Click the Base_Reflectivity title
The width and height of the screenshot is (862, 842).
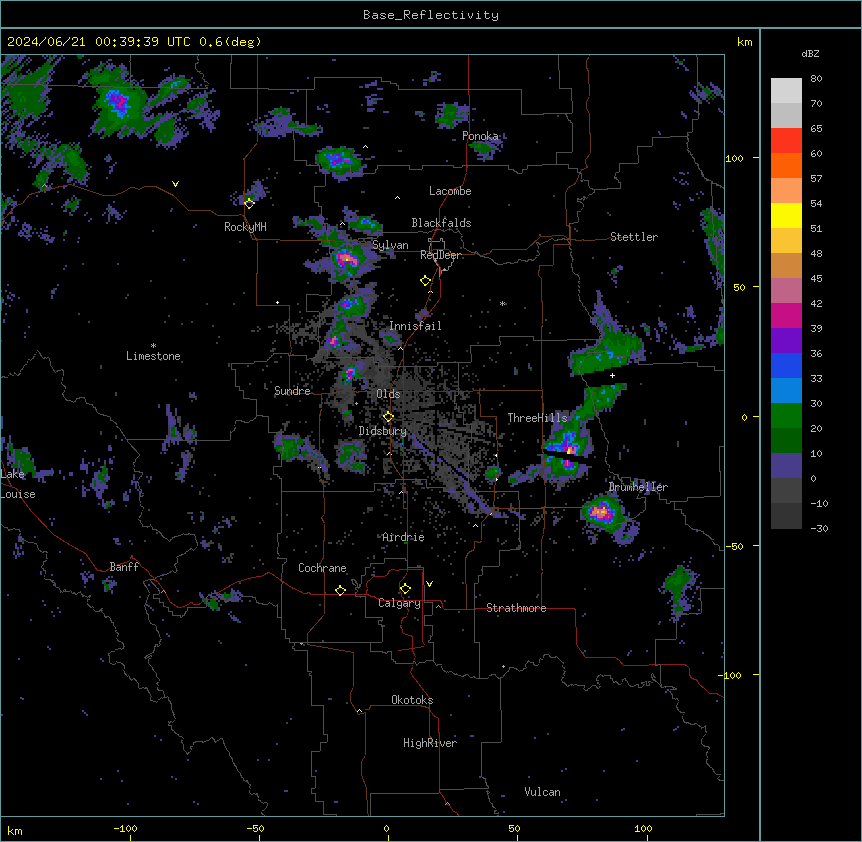click(x=431, y=15)
